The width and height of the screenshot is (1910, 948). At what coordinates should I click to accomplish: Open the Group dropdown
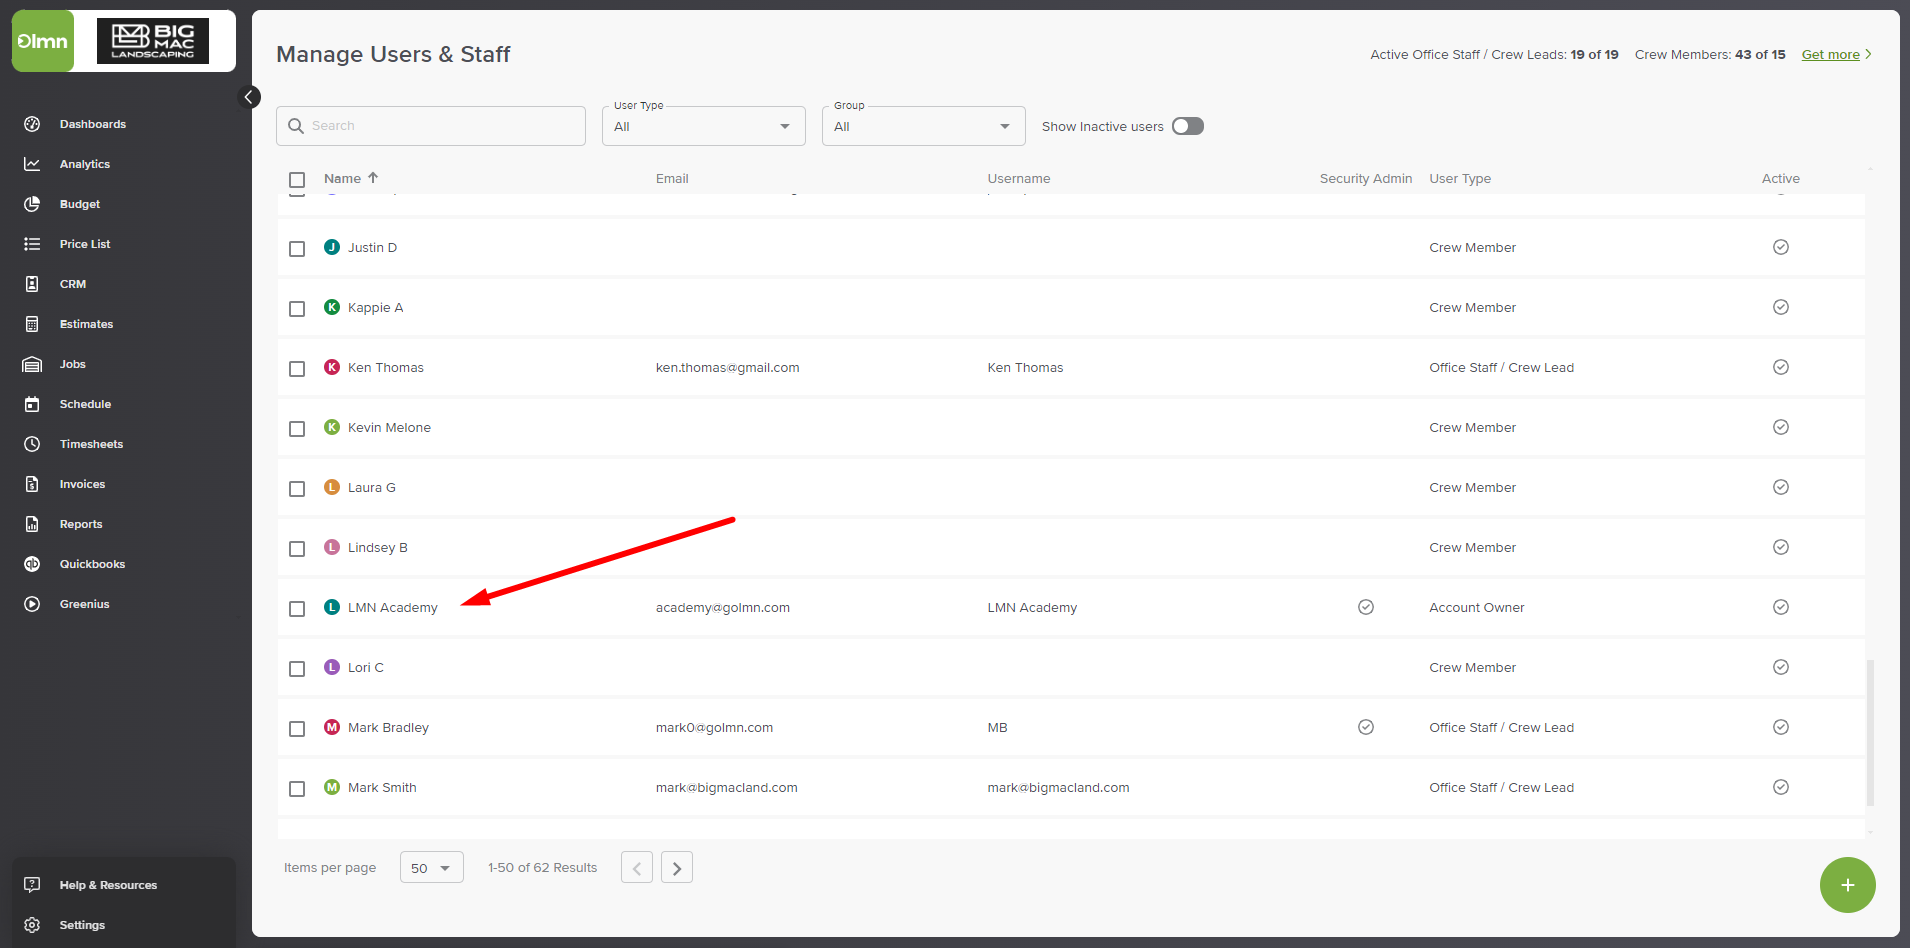pos(924,126)
